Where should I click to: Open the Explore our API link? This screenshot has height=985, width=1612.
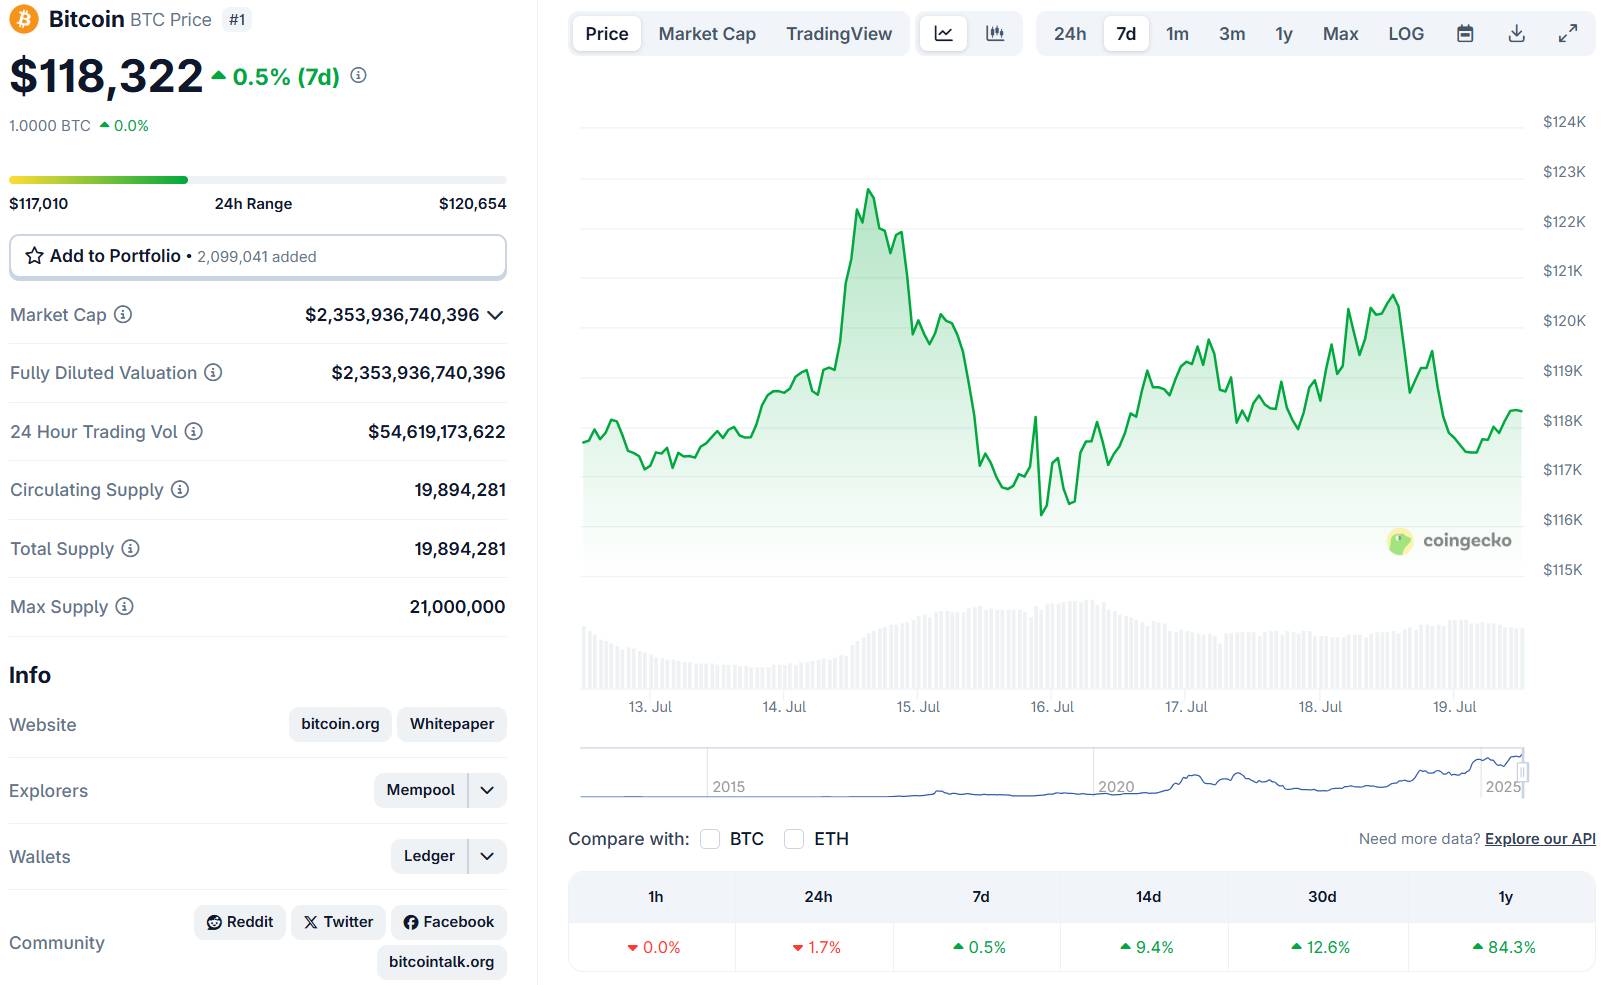[x=1539, y=839]
